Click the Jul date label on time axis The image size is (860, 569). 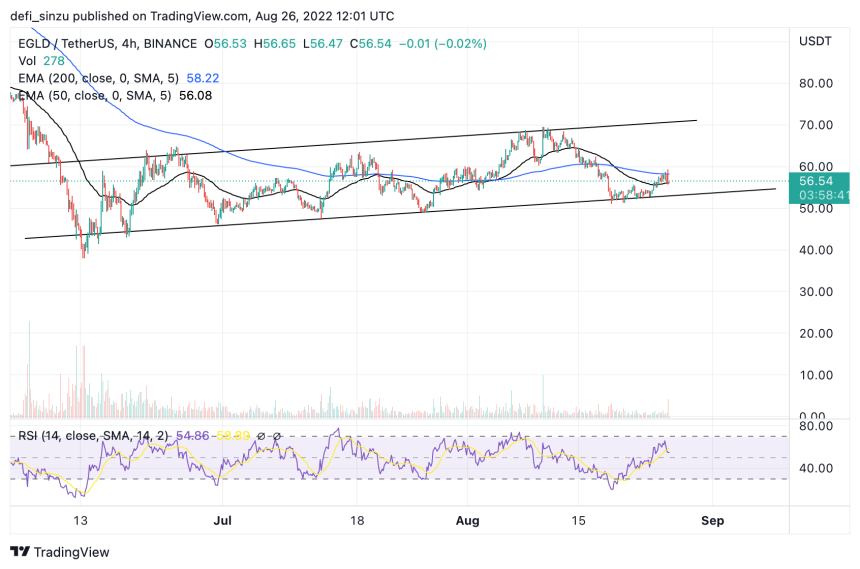[222, 520]
